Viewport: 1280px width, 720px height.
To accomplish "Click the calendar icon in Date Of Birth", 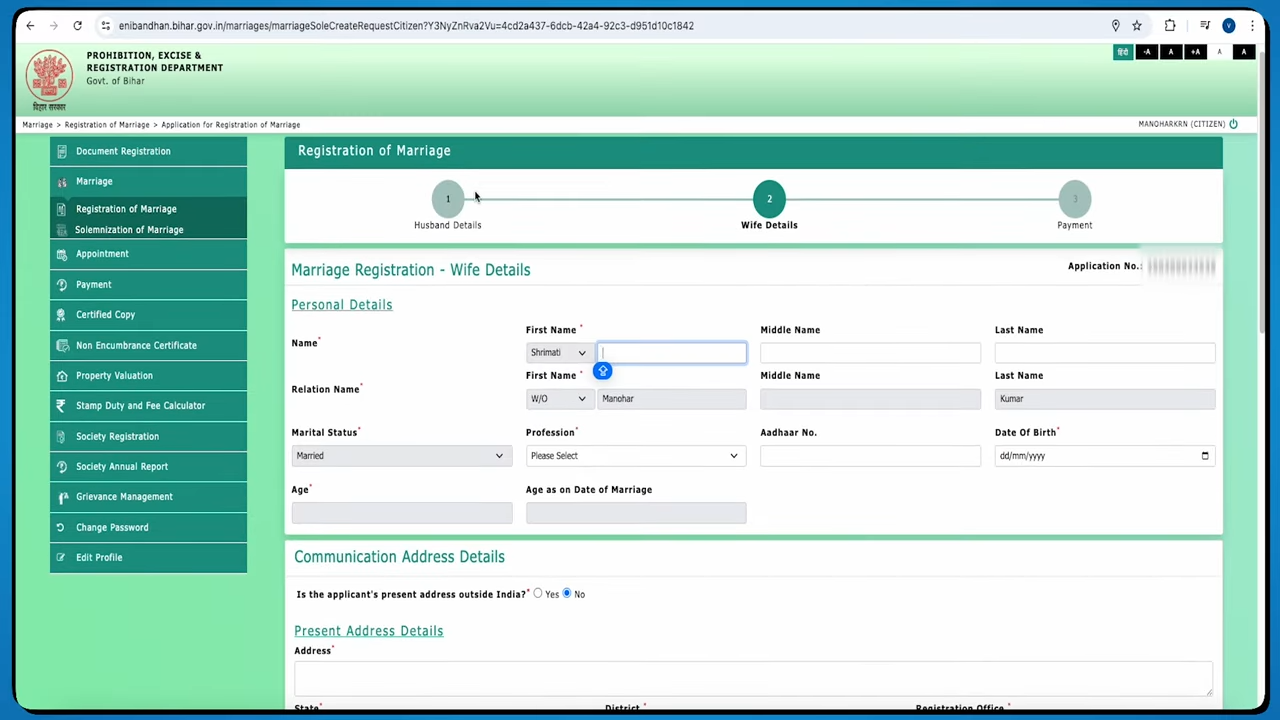I will (1204, 456).
